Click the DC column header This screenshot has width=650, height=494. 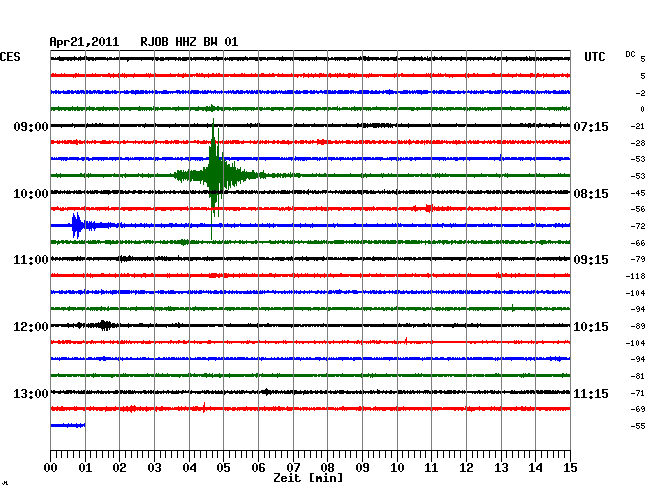pos(630,54)
